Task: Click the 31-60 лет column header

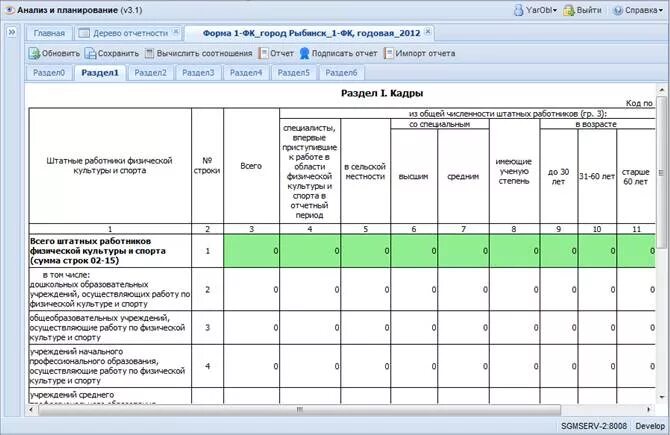Action: tap(597, 176)
